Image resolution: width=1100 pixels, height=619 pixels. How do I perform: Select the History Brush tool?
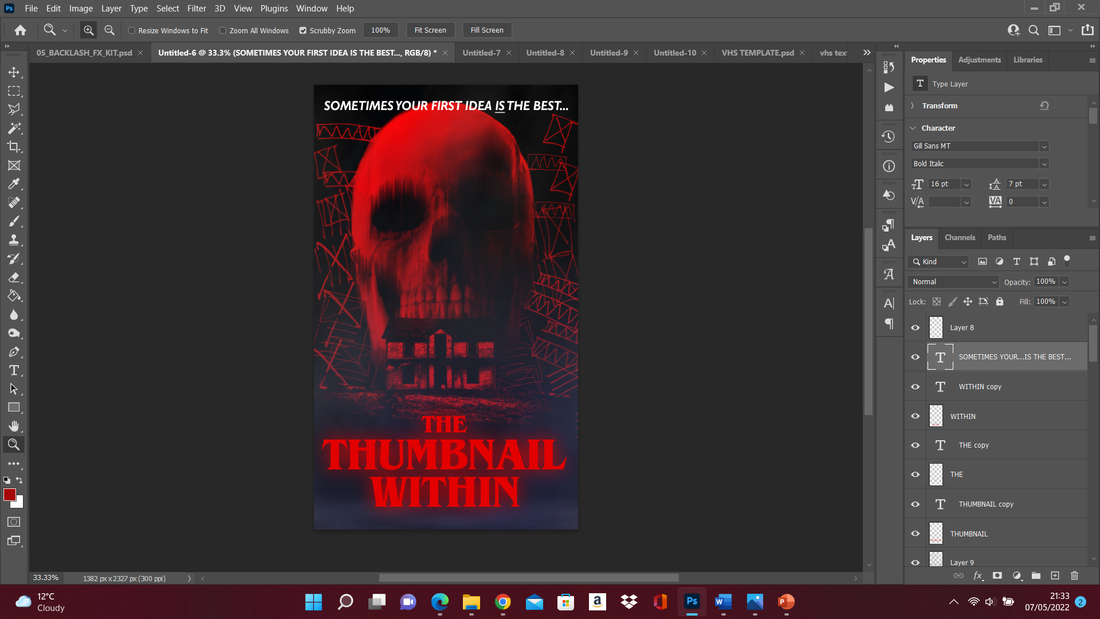point(14,258)
